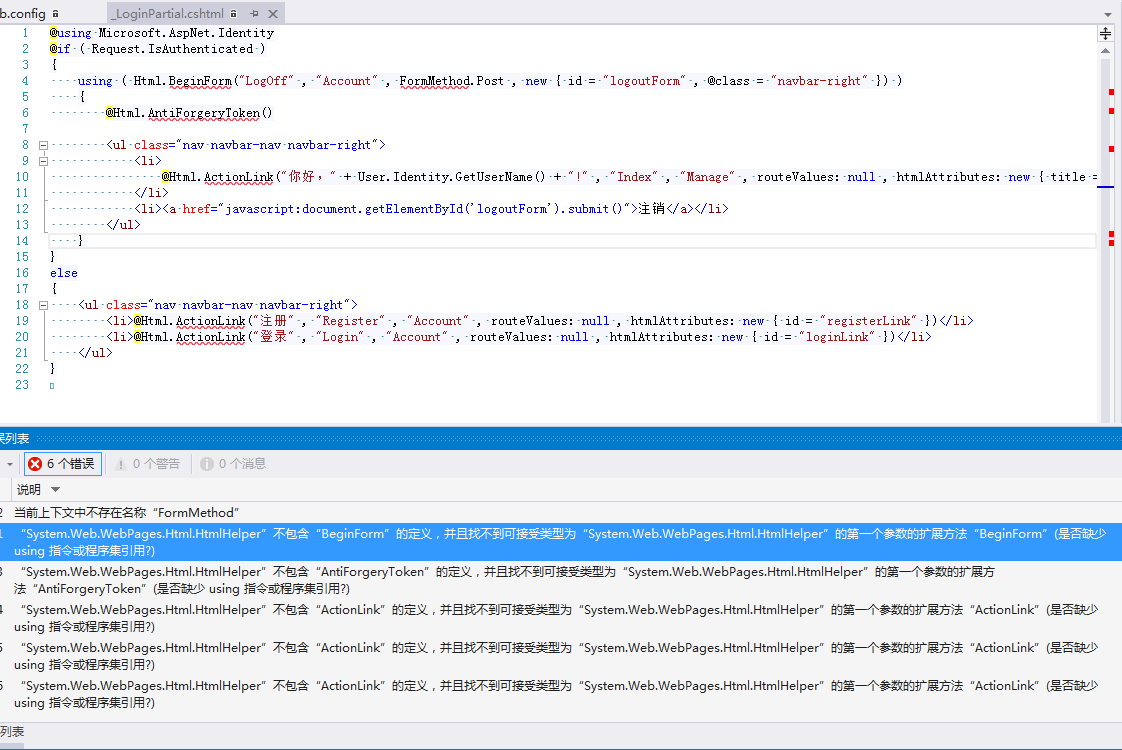
Task: Select the AntiForgeryToken error row
Action: (x=561, y=580)
